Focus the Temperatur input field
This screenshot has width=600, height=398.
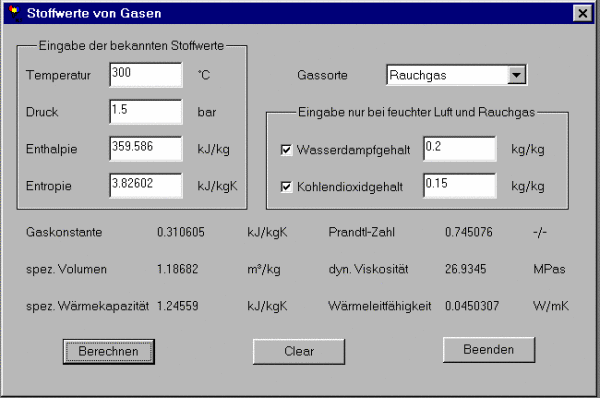click(146, 75)
